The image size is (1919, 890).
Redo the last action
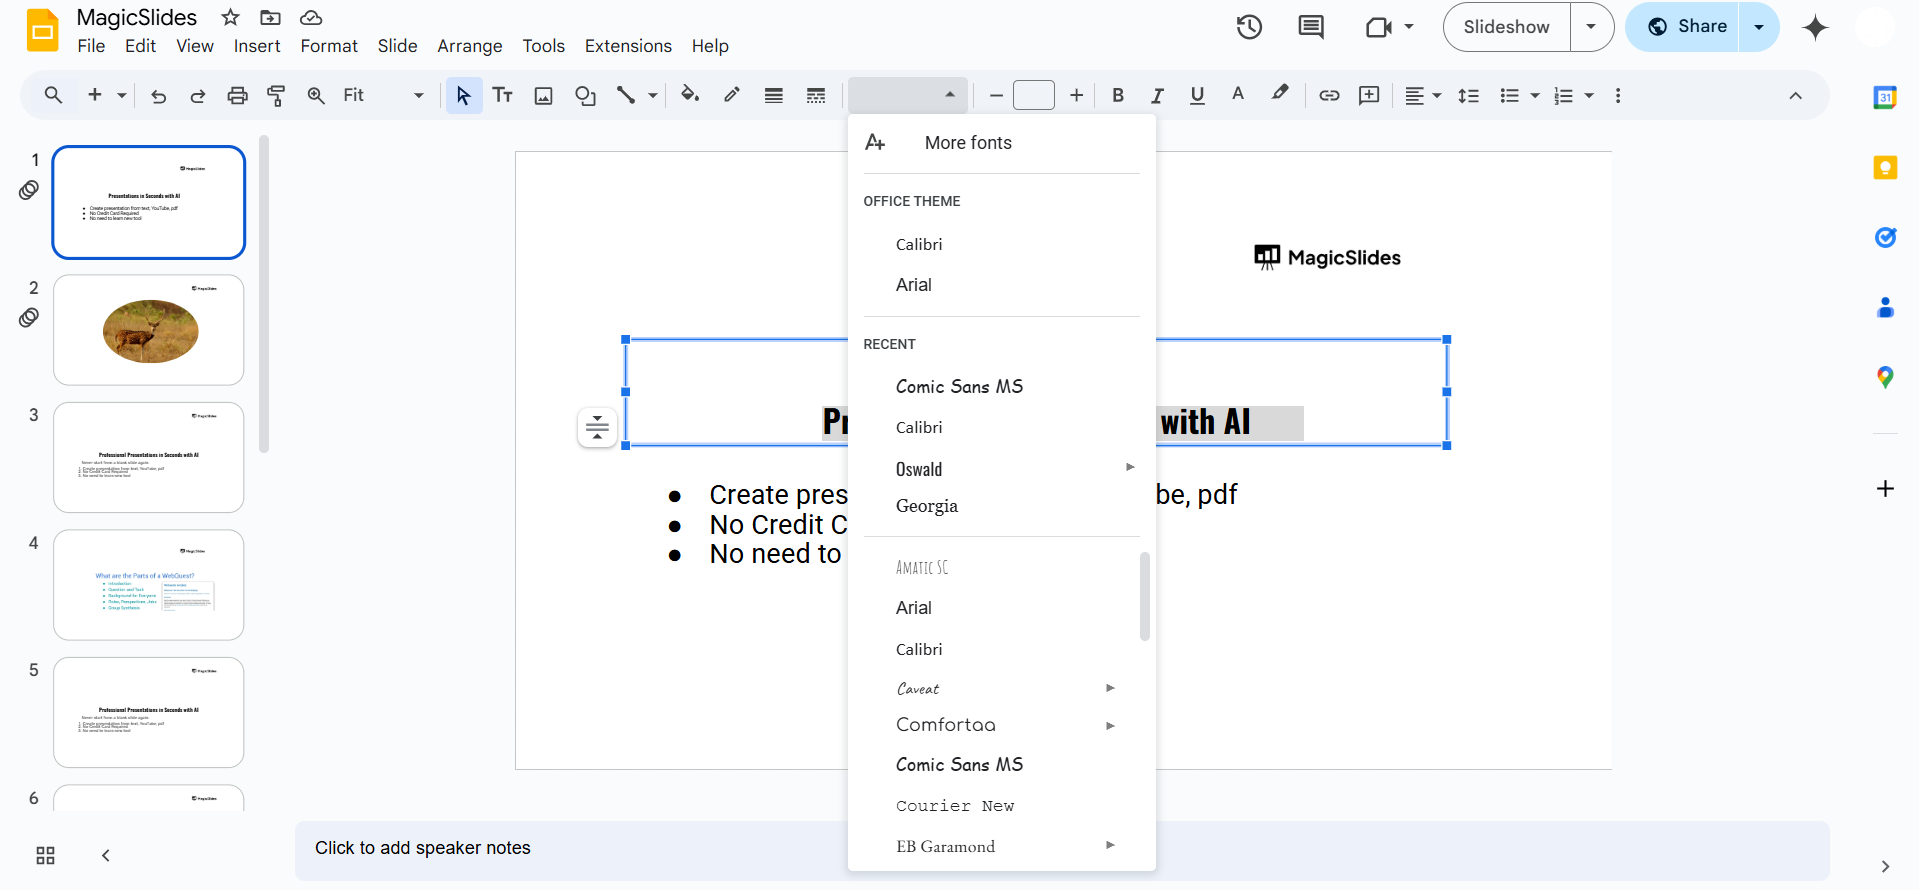pyautogui.click(x=198, y=95)
